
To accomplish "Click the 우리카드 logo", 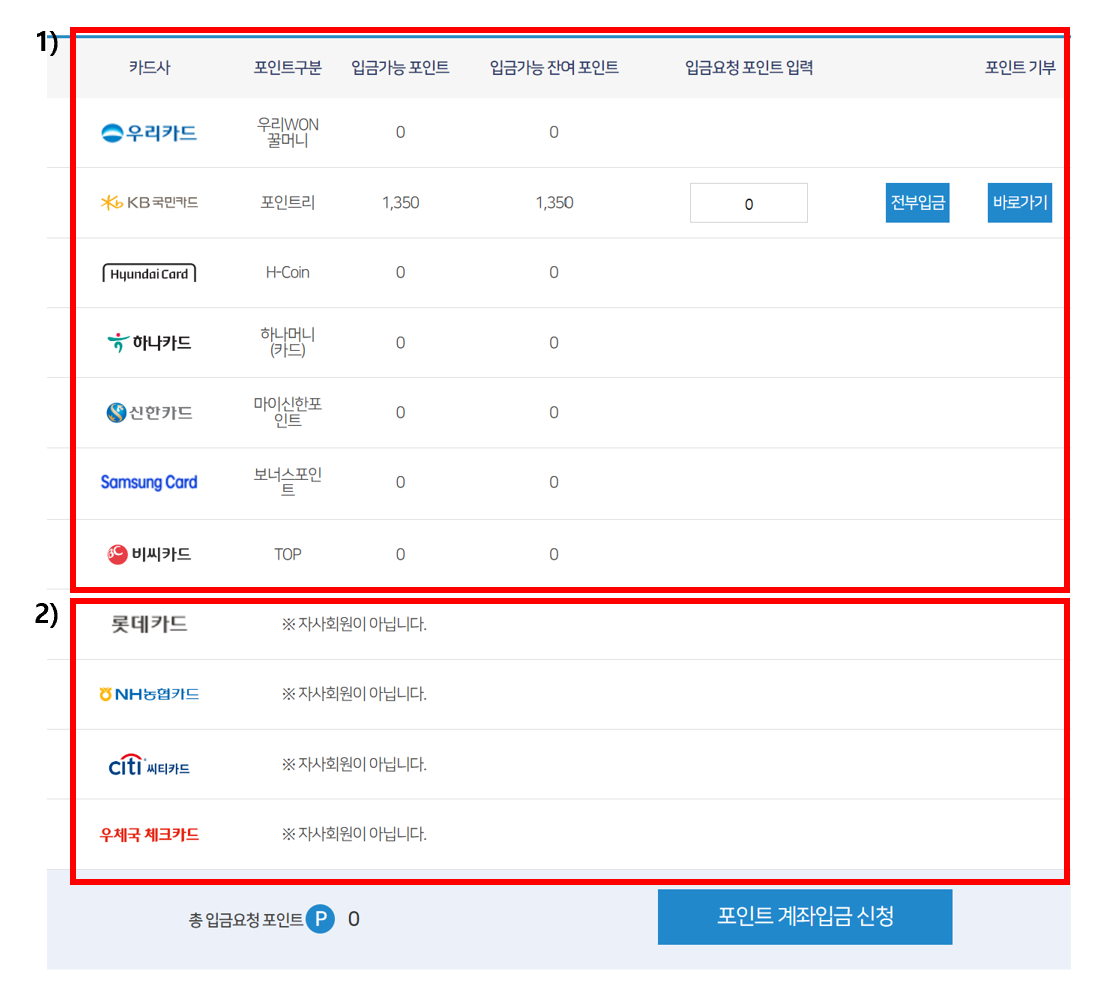I will point(149,133).
